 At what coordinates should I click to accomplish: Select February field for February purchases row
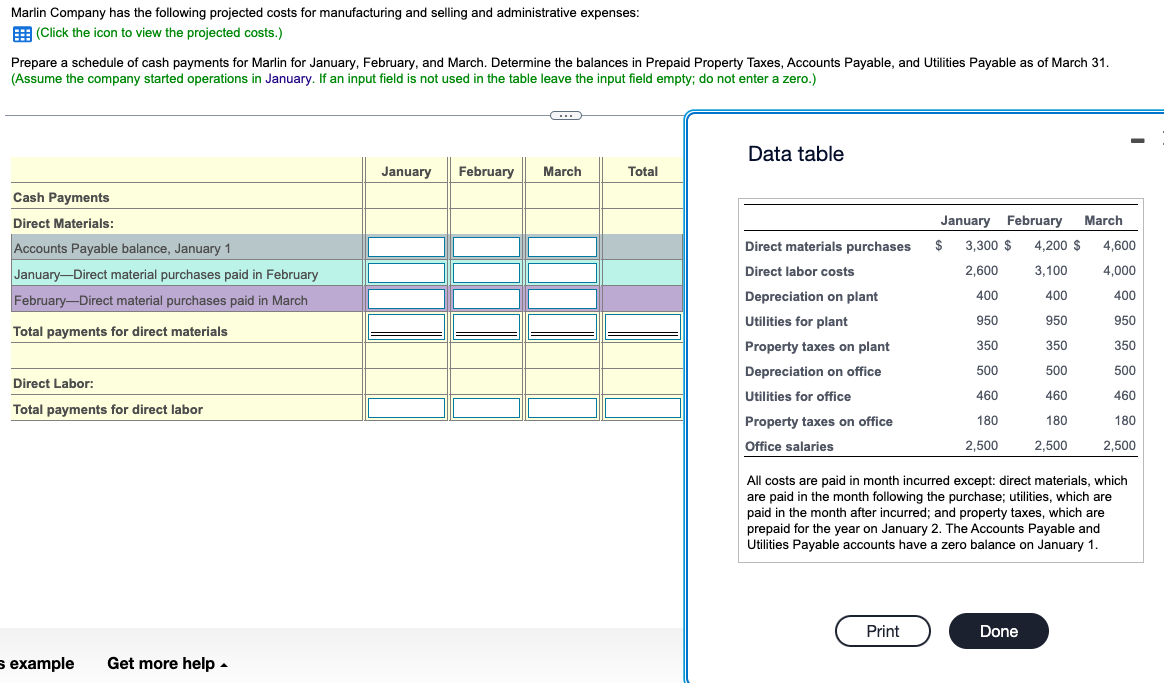(x=486, y=299)
